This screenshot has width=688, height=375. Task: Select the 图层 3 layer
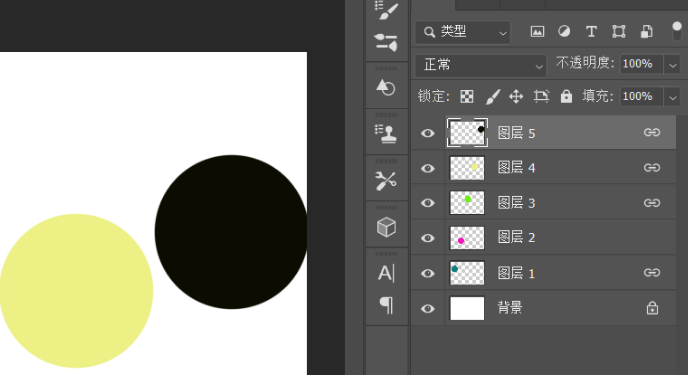click(543, 203)
